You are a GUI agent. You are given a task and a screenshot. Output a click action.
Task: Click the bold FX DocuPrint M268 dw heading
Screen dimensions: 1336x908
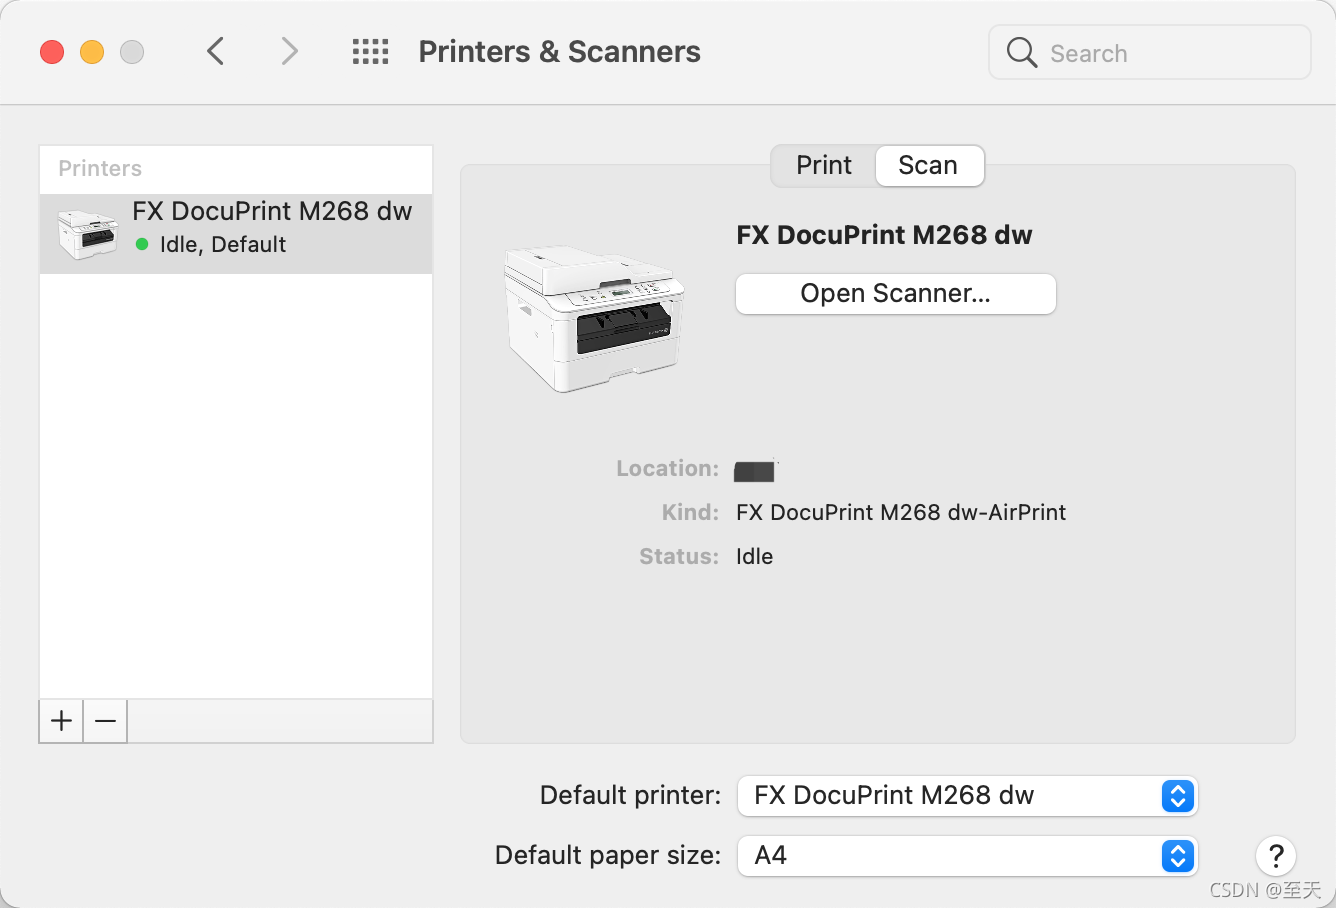pos(884,235)
